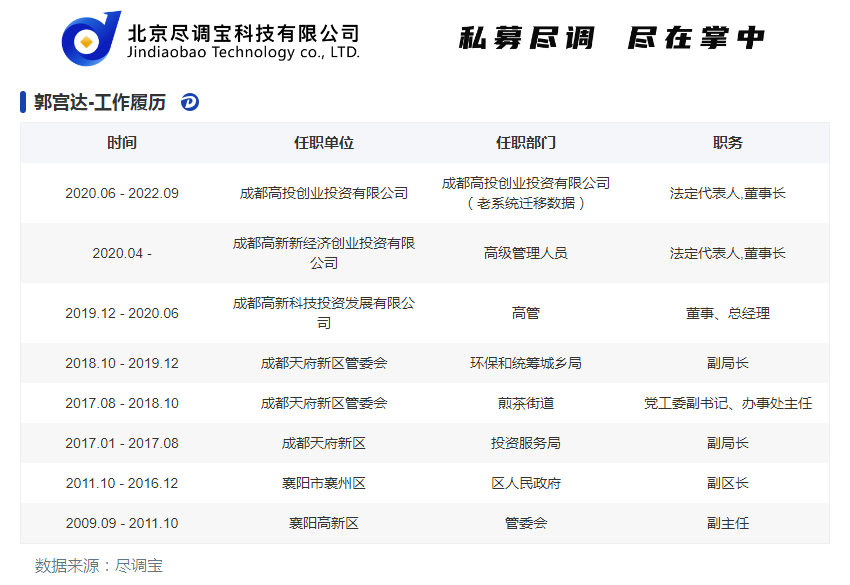Image resolution: width=850 pixels, height=585 pixels.
Task: Click the 私募尽调 尽在掌中 slogan
Action: (611, 39)
